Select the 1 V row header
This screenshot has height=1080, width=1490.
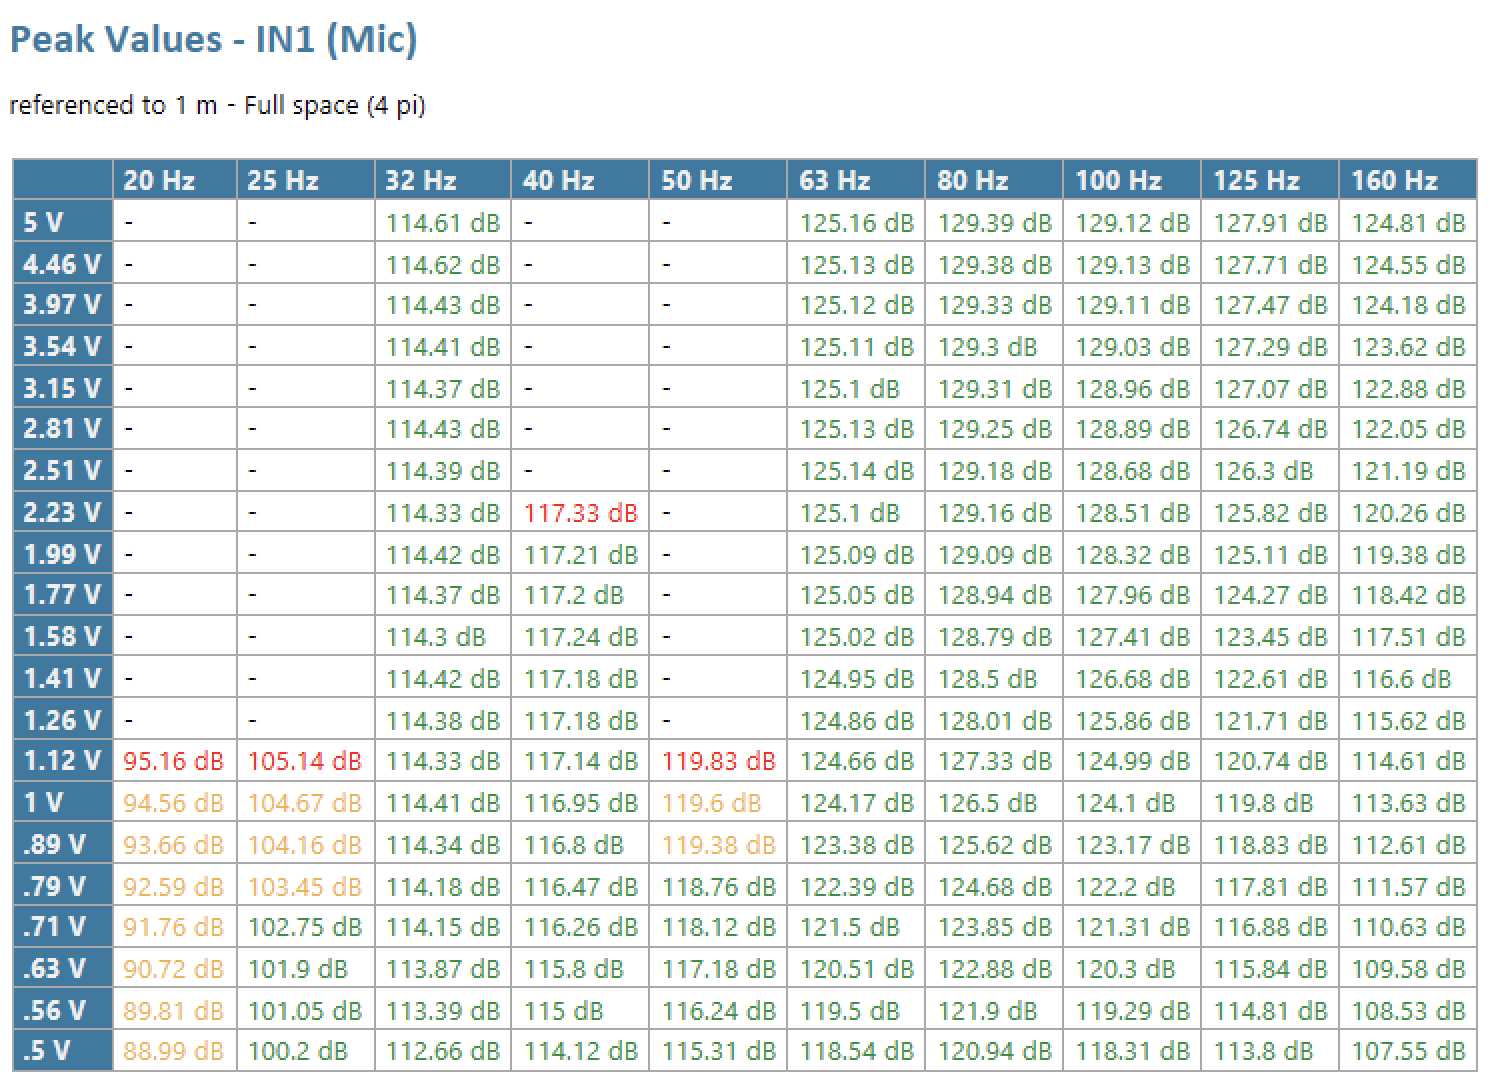tap(62, 803)
